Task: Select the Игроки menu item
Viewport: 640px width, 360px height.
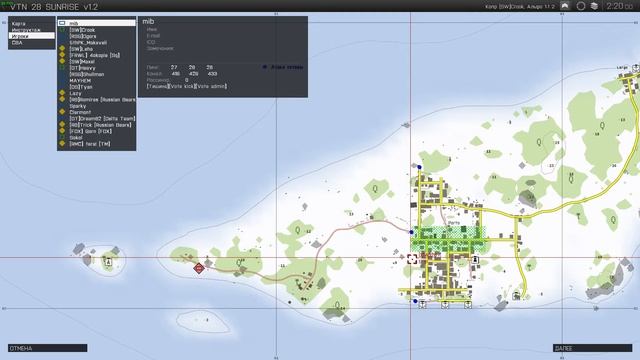Action: tap(31, 36)
